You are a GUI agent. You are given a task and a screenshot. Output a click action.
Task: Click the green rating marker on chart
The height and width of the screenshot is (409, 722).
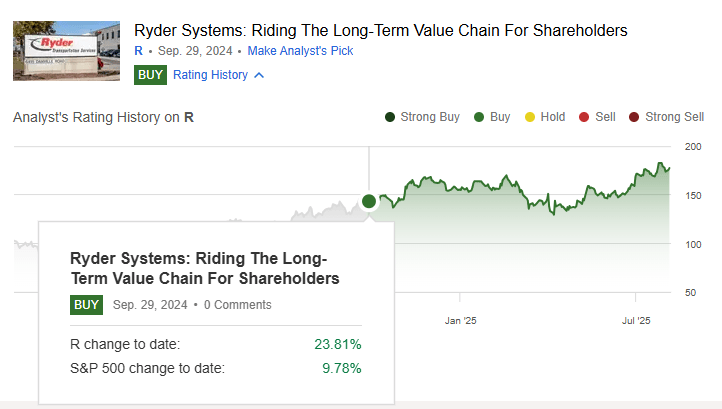coord(369,201)
